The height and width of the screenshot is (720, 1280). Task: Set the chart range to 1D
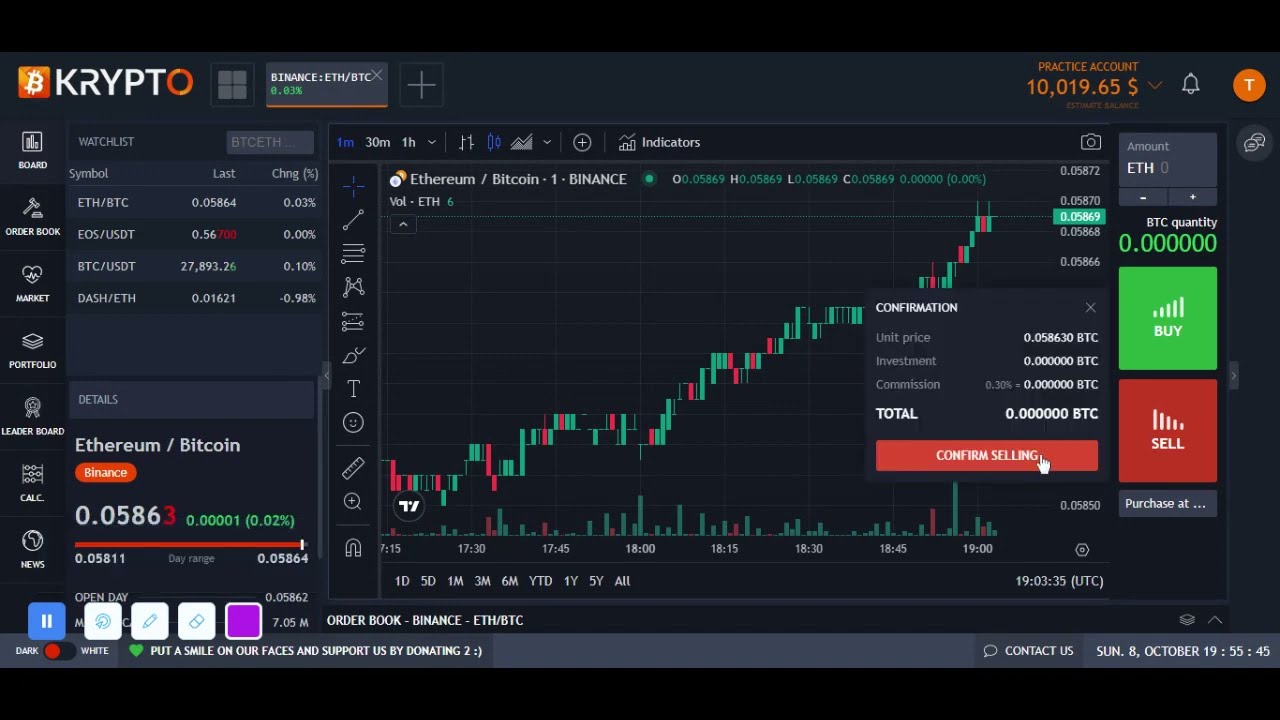[x=402, y=581]
